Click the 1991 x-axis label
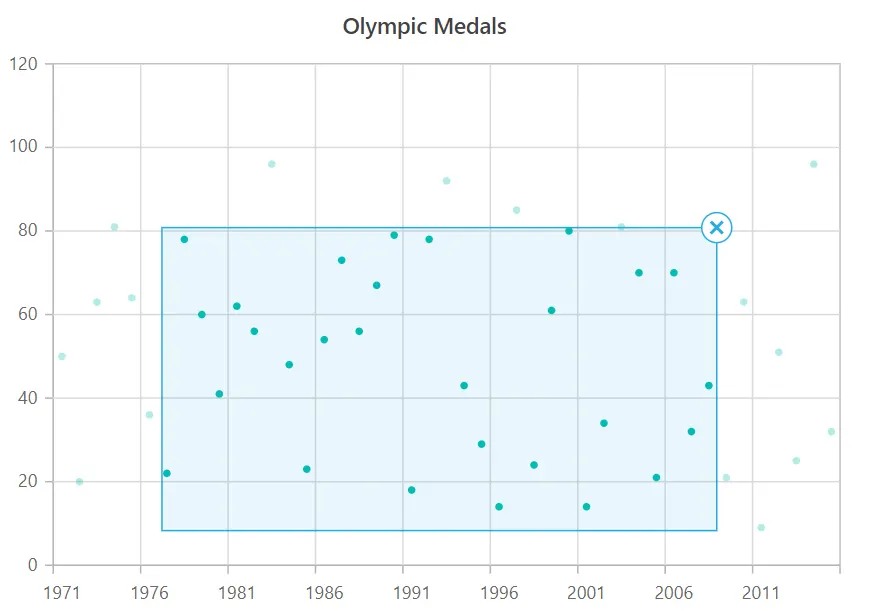Viewport: 875px width, 611px height. [x=411, y=592]
